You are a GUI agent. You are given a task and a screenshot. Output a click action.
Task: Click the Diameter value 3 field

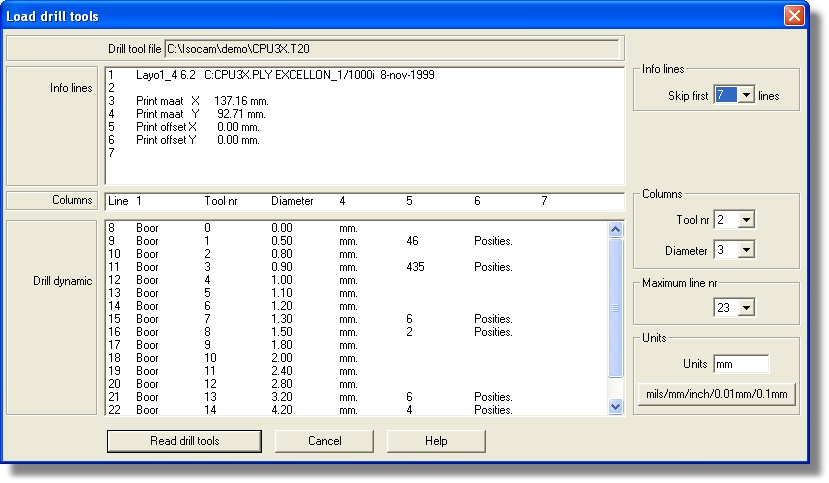[x=725, y=249]
